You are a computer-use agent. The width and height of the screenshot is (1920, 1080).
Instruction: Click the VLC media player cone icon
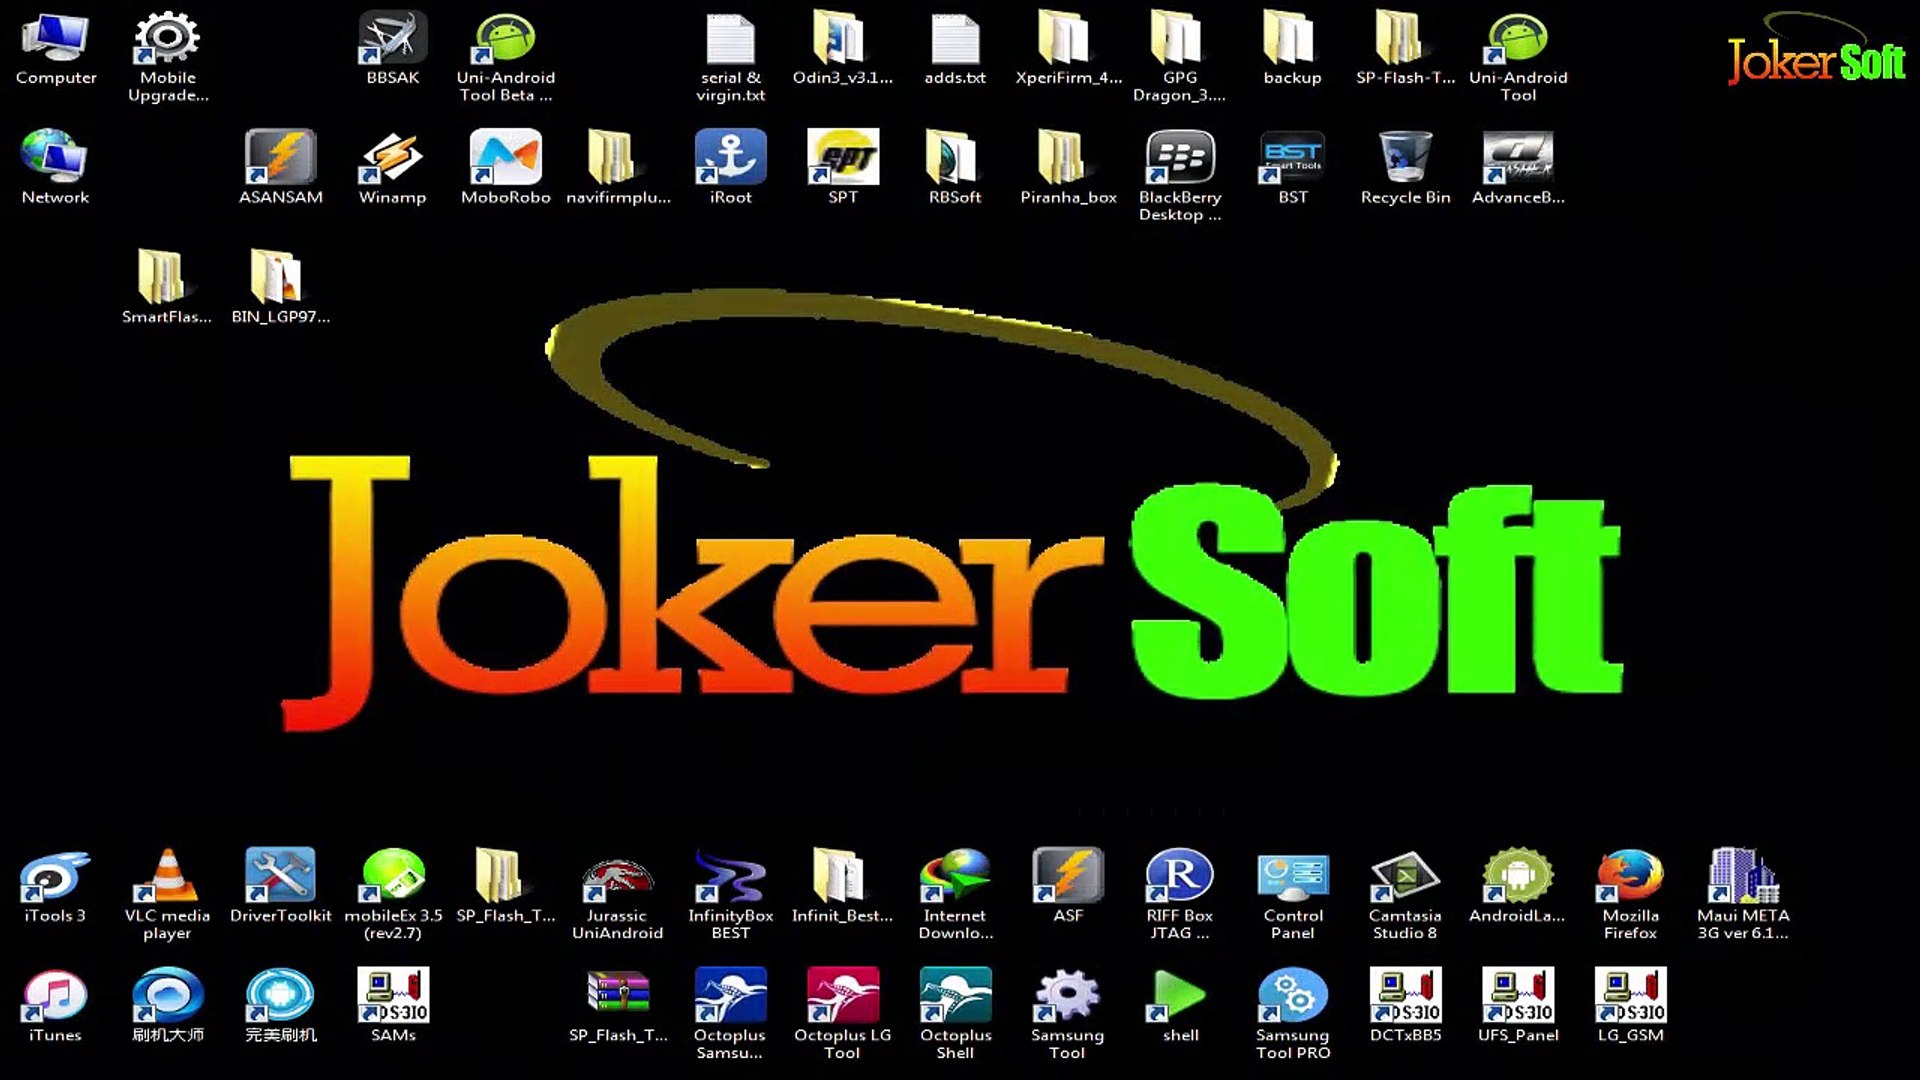[167, 877]
